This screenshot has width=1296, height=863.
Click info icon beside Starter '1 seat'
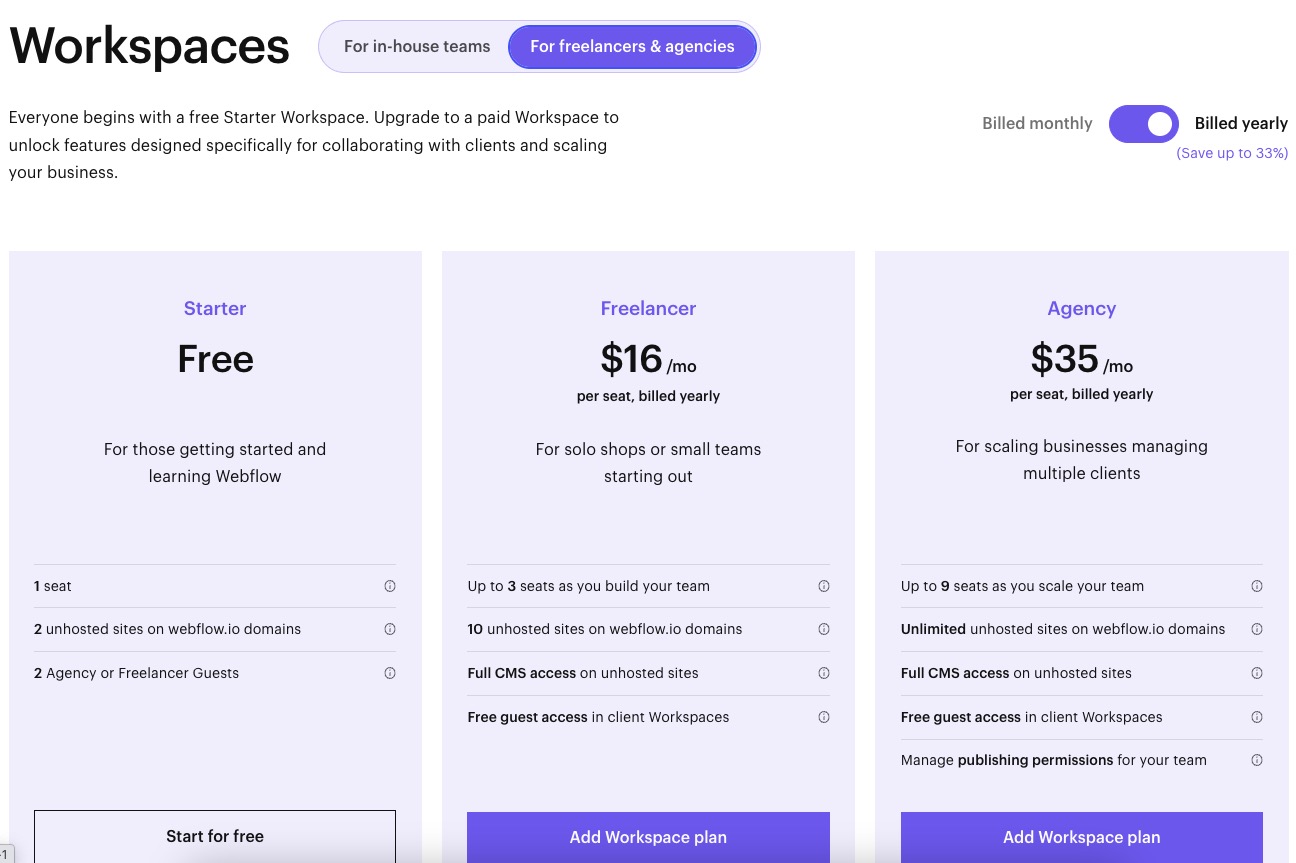point(390,586)
